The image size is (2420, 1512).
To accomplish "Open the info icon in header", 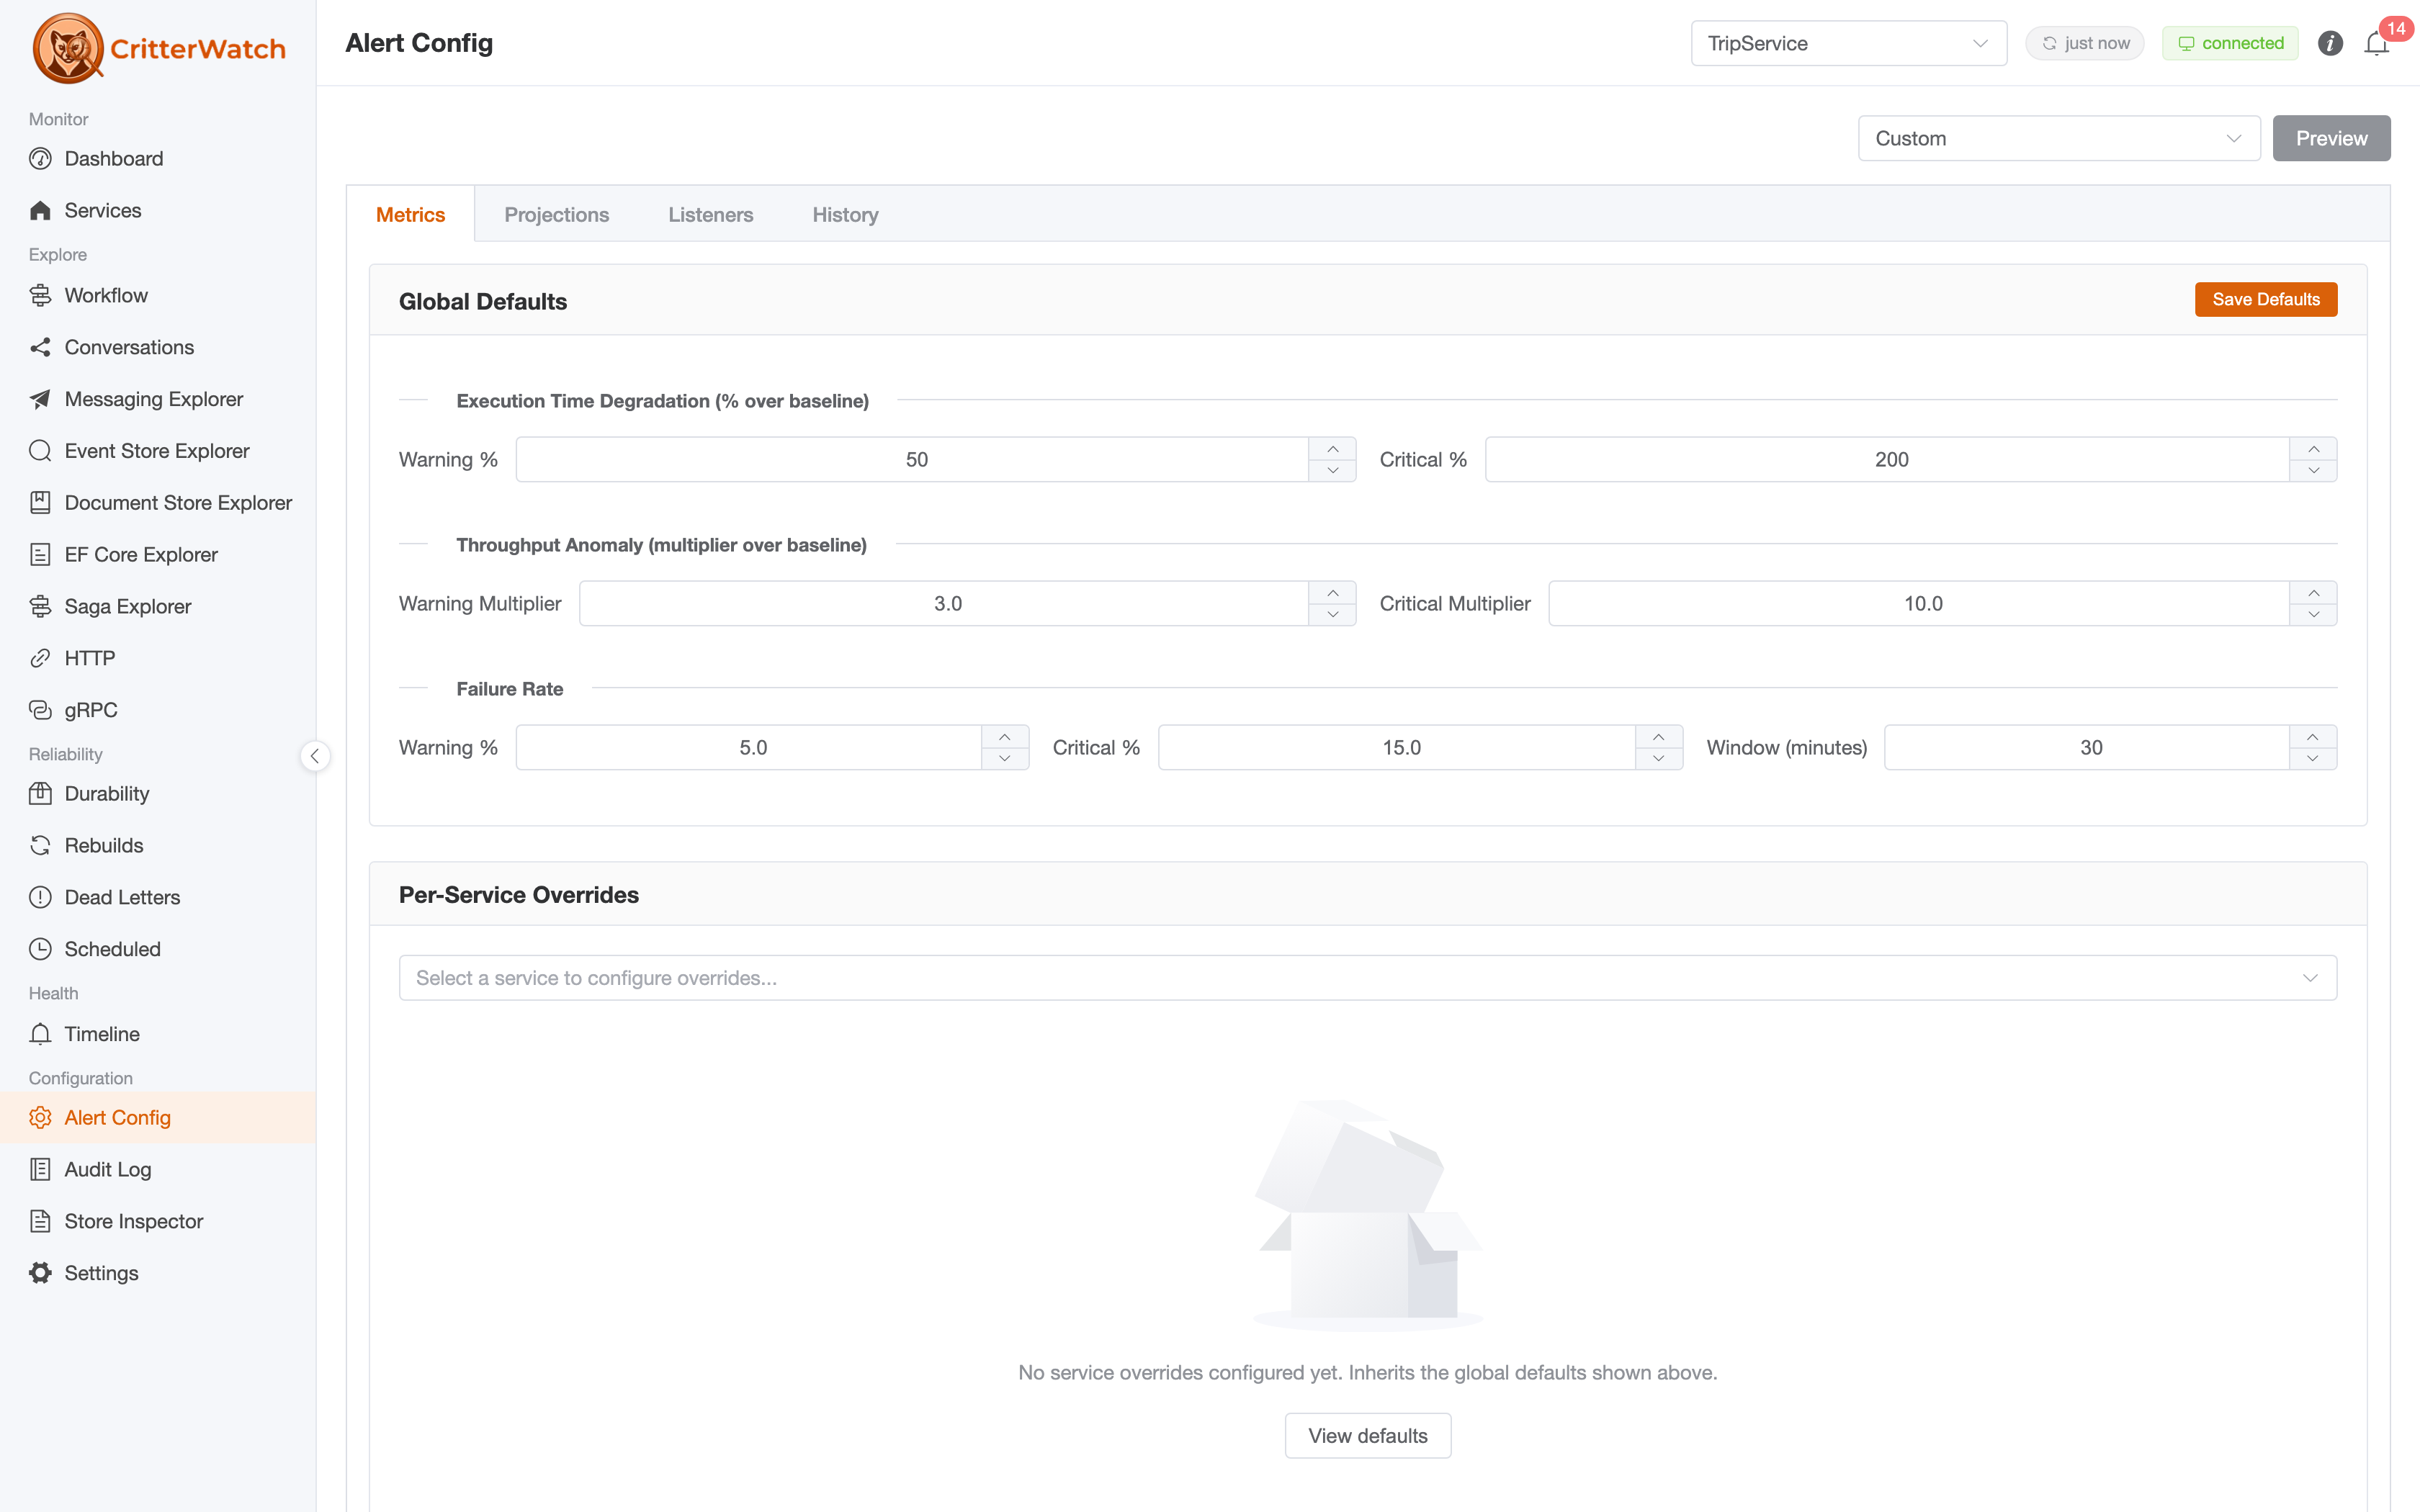I will click(x=2330, y=43).
